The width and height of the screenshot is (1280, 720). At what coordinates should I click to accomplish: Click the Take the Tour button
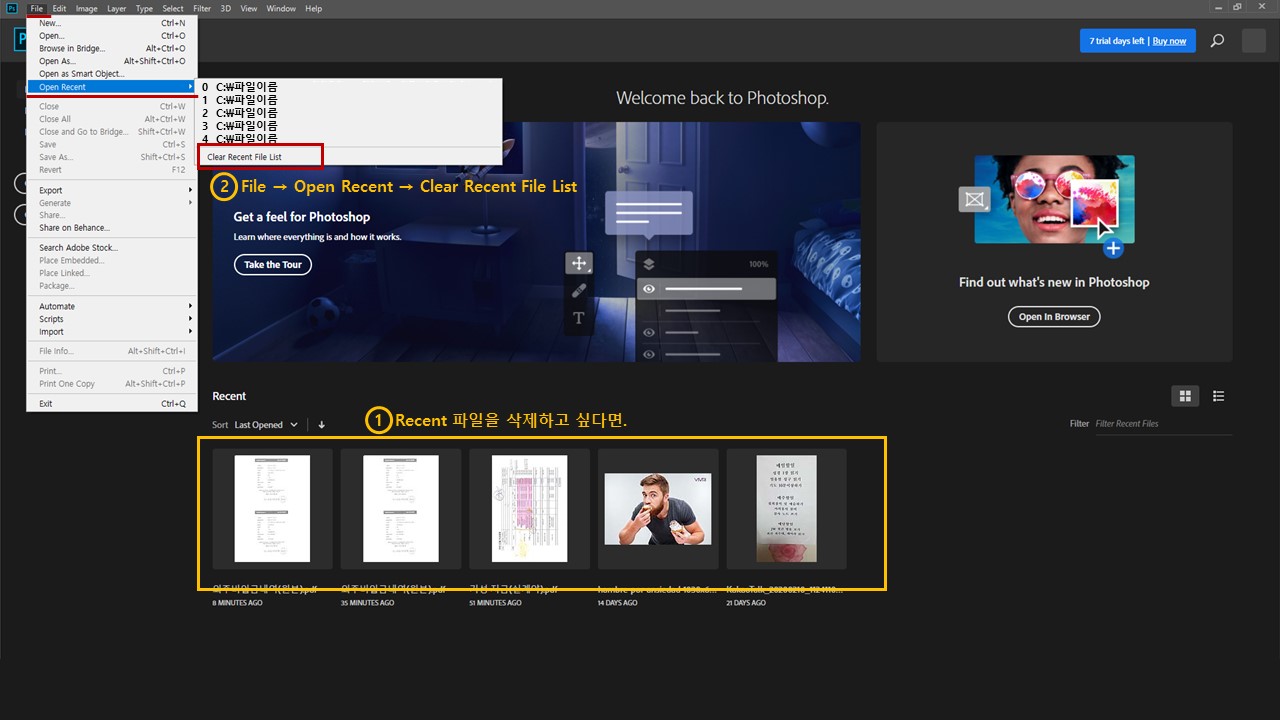pos(273,265)
